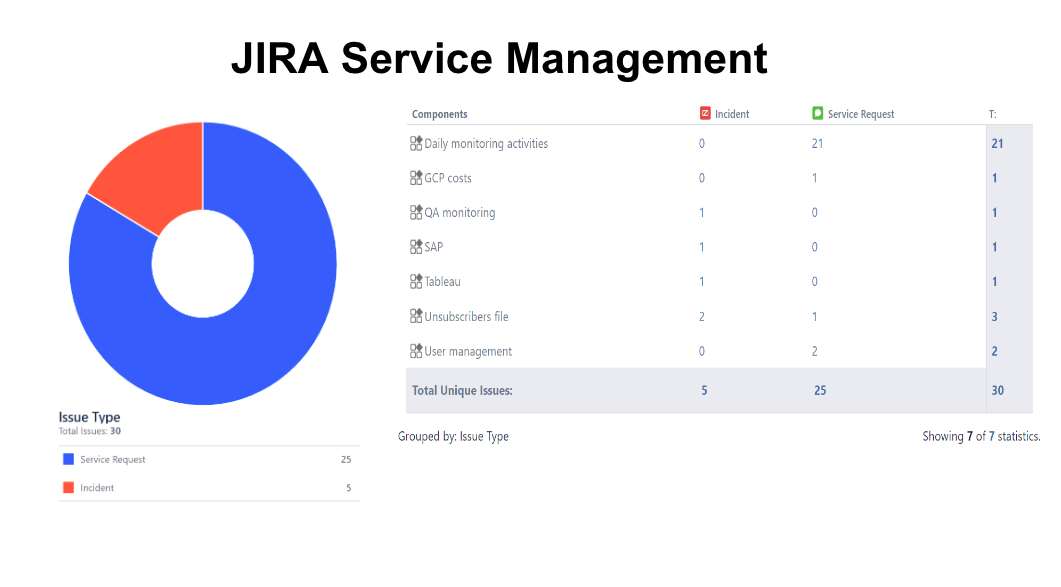Click Incident column header text
1061x587 pixels.
(732, 114)
